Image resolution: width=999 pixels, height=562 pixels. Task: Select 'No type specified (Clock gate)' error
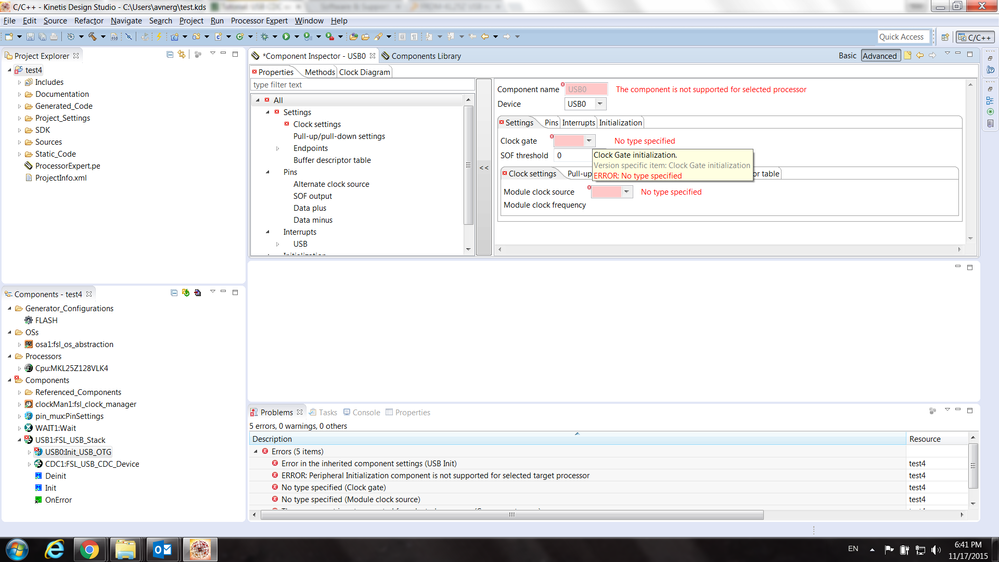point(333,487)
